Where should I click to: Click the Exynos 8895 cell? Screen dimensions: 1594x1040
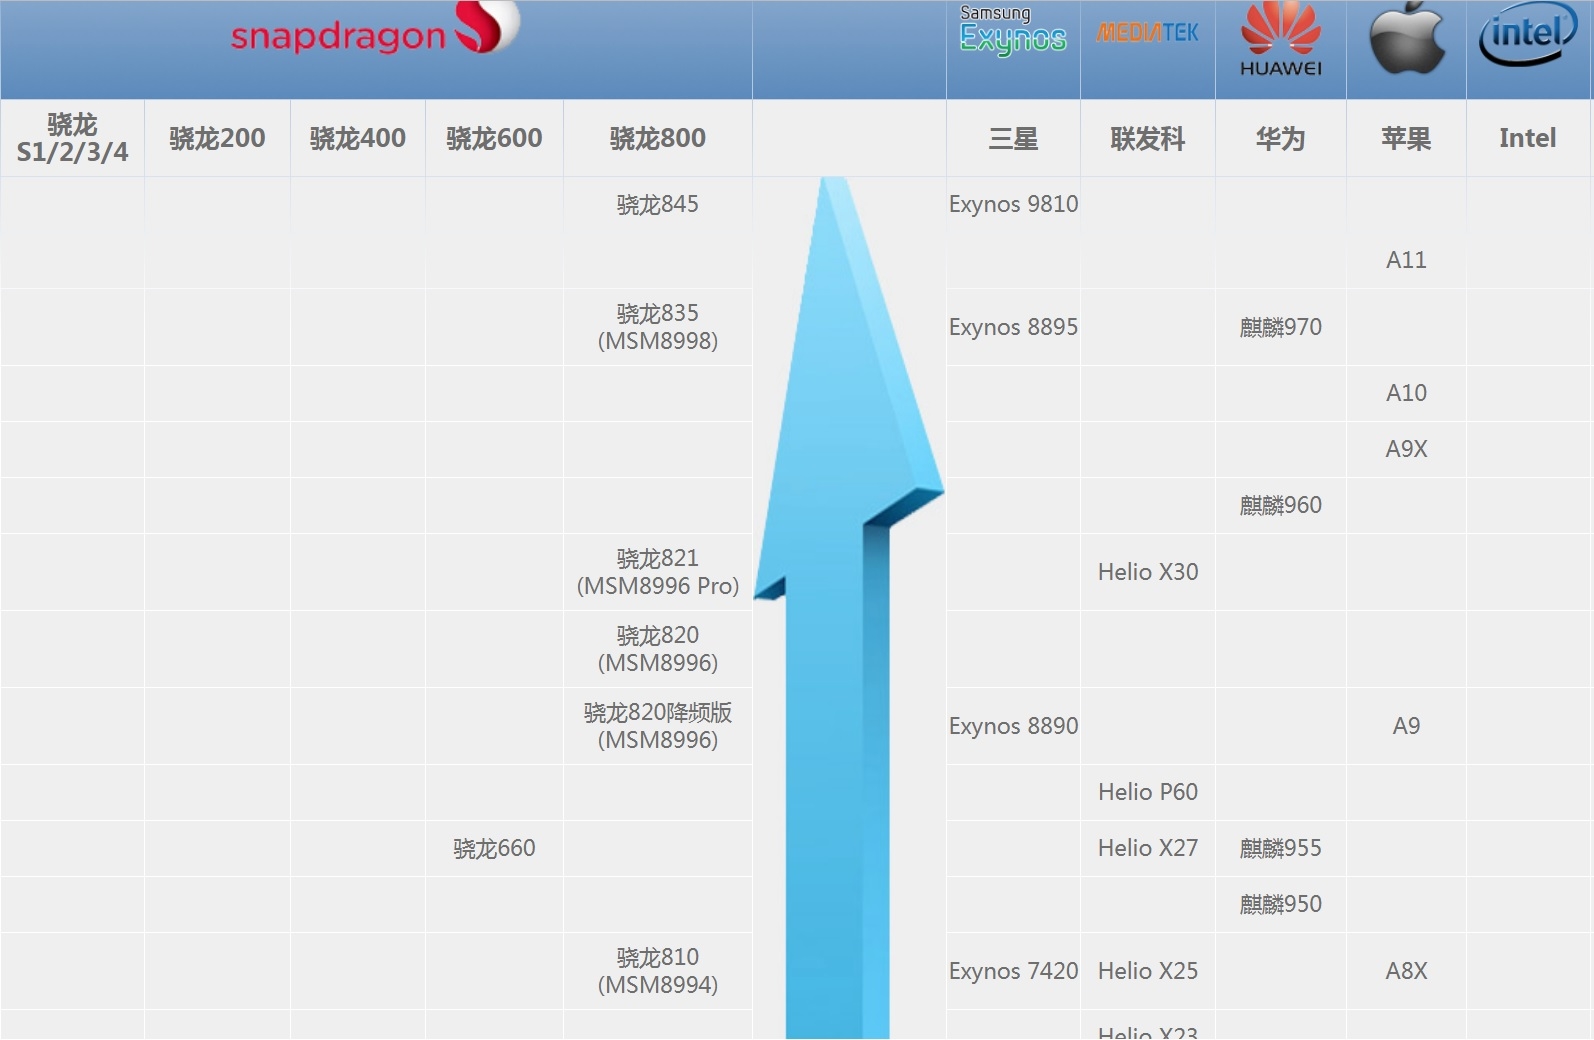point(1013,327)
